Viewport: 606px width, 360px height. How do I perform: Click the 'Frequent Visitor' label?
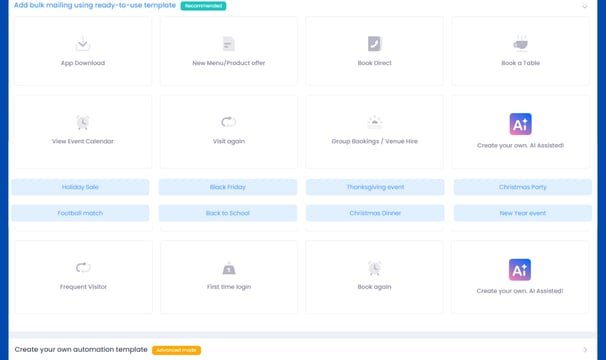point(83,287)
